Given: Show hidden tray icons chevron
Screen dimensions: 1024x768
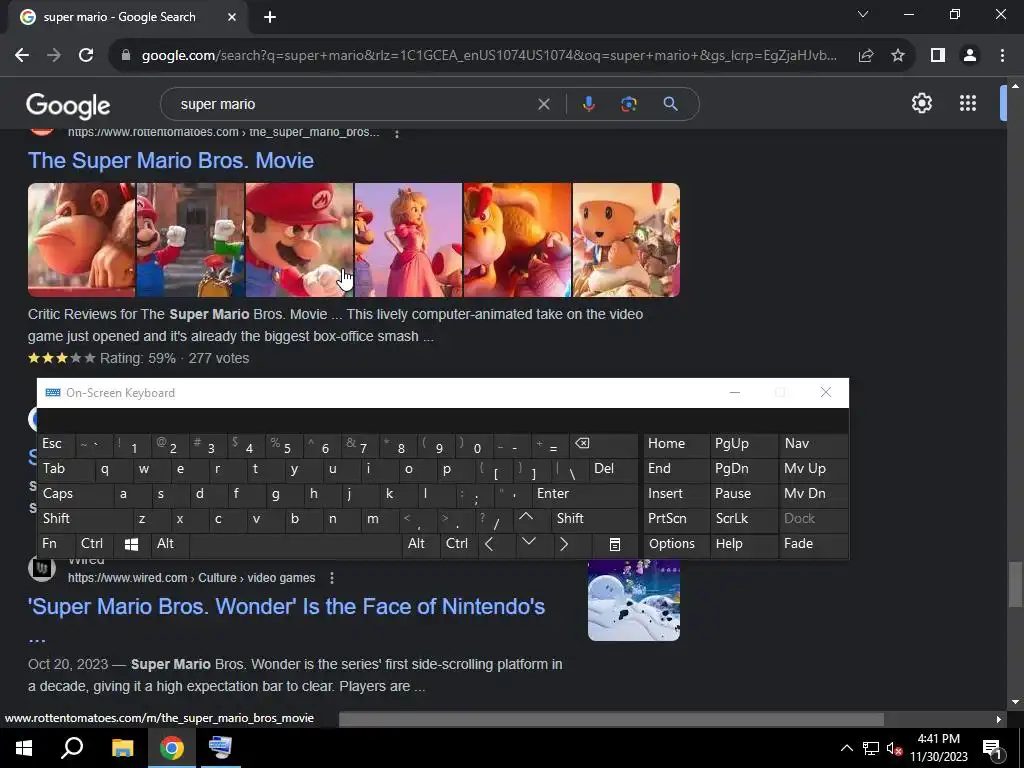Looking at the screenshot, I should click(x=846, y=748).
